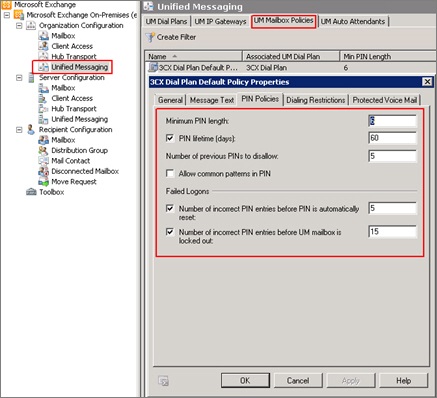437x398 pixels.
Task: Click Hub Transport icon under Organization Configuration
Action: (x=43, y=56)
